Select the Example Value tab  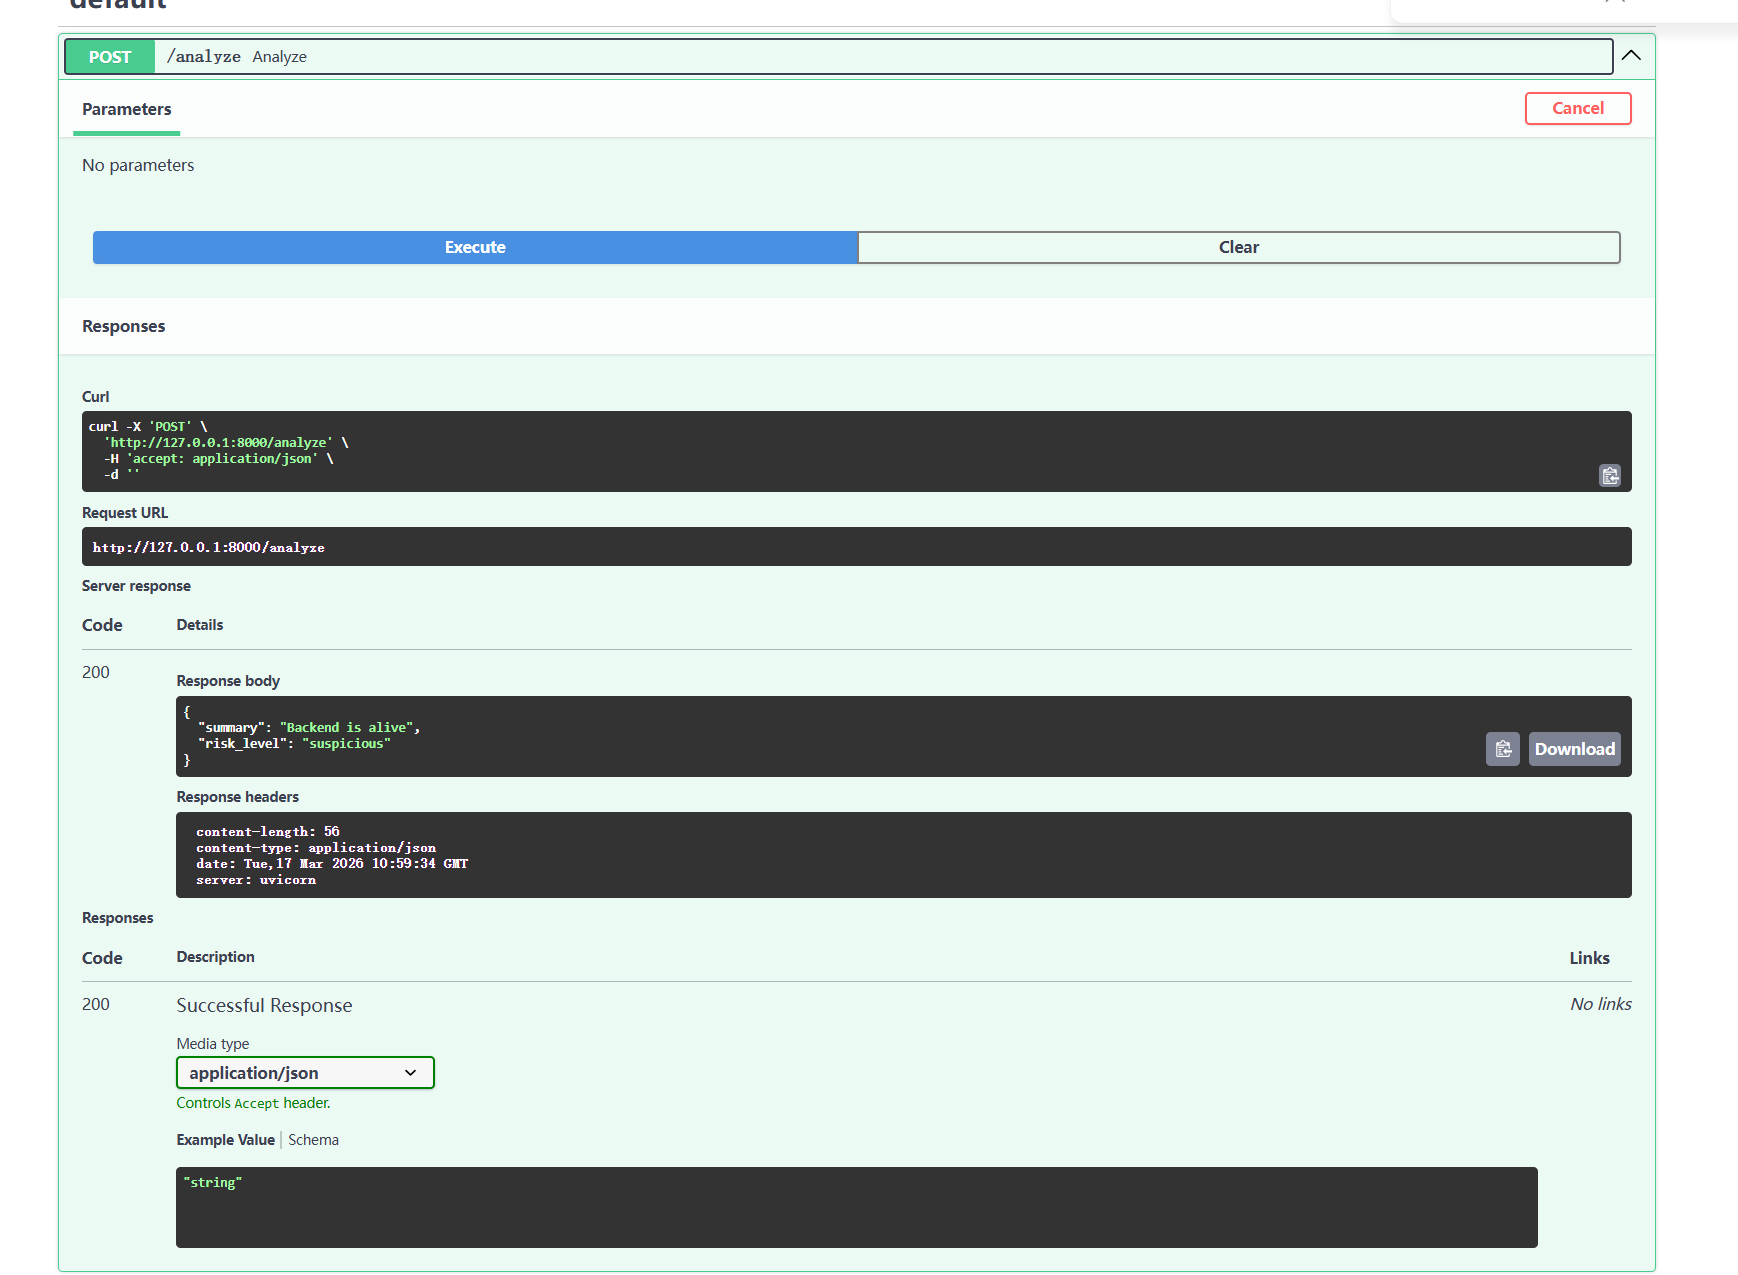[225, 1140]
